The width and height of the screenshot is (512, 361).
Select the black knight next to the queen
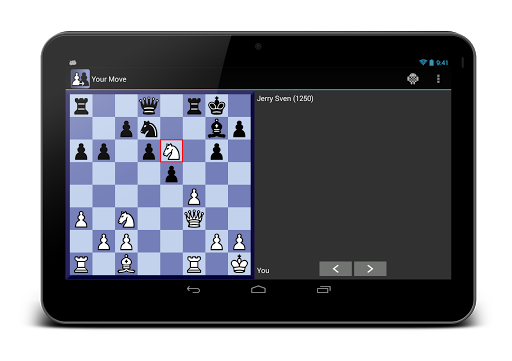click(149, 129)
